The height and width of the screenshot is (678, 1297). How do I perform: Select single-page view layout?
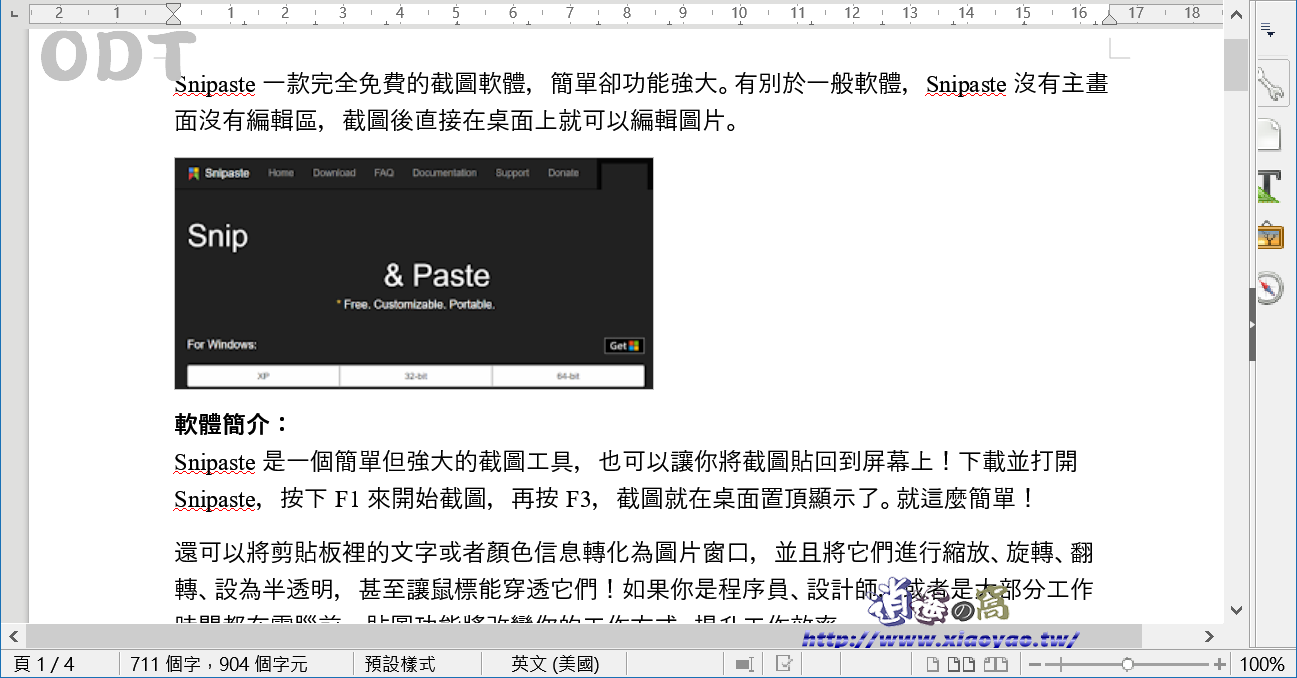click(x=932, y=664)
